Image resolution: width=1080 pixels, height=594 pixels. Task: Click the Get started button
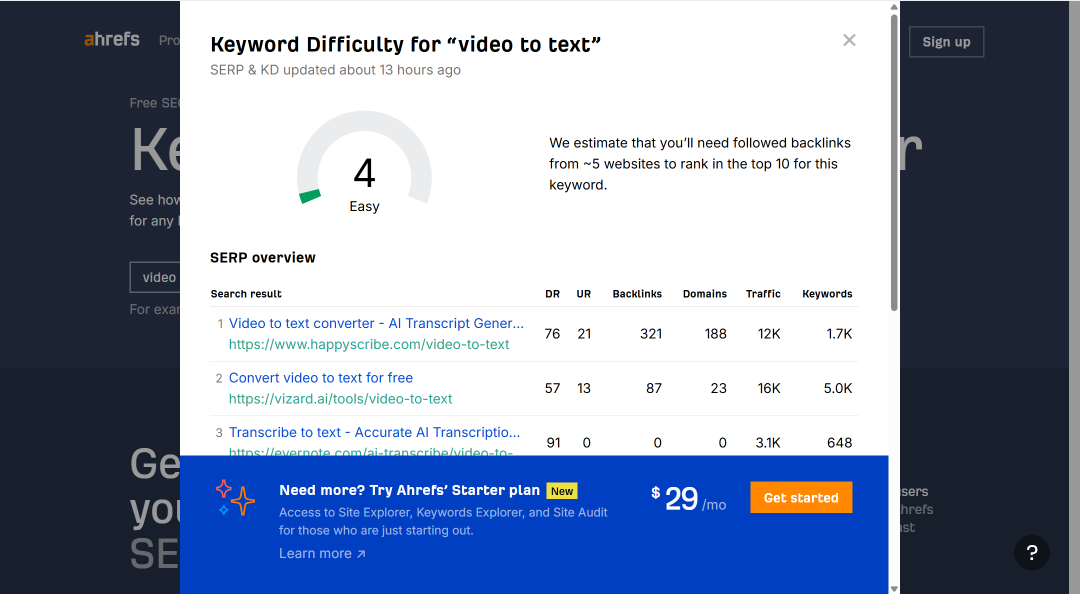coord(801,498)
